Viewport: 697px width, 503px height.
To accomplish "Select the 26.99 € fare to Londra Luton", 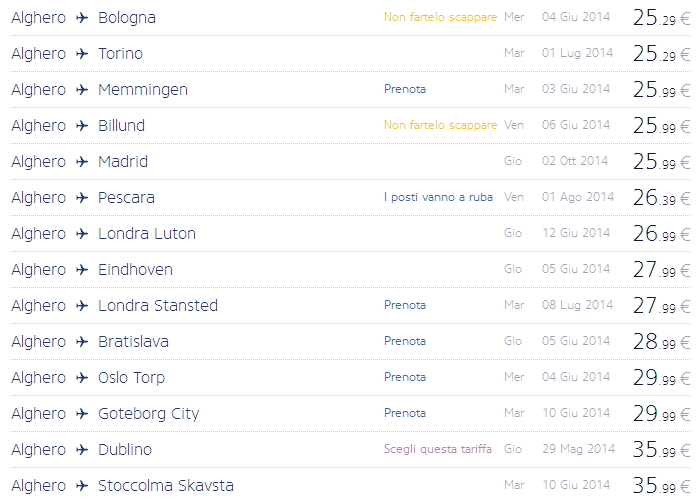I will pos(661,234).
